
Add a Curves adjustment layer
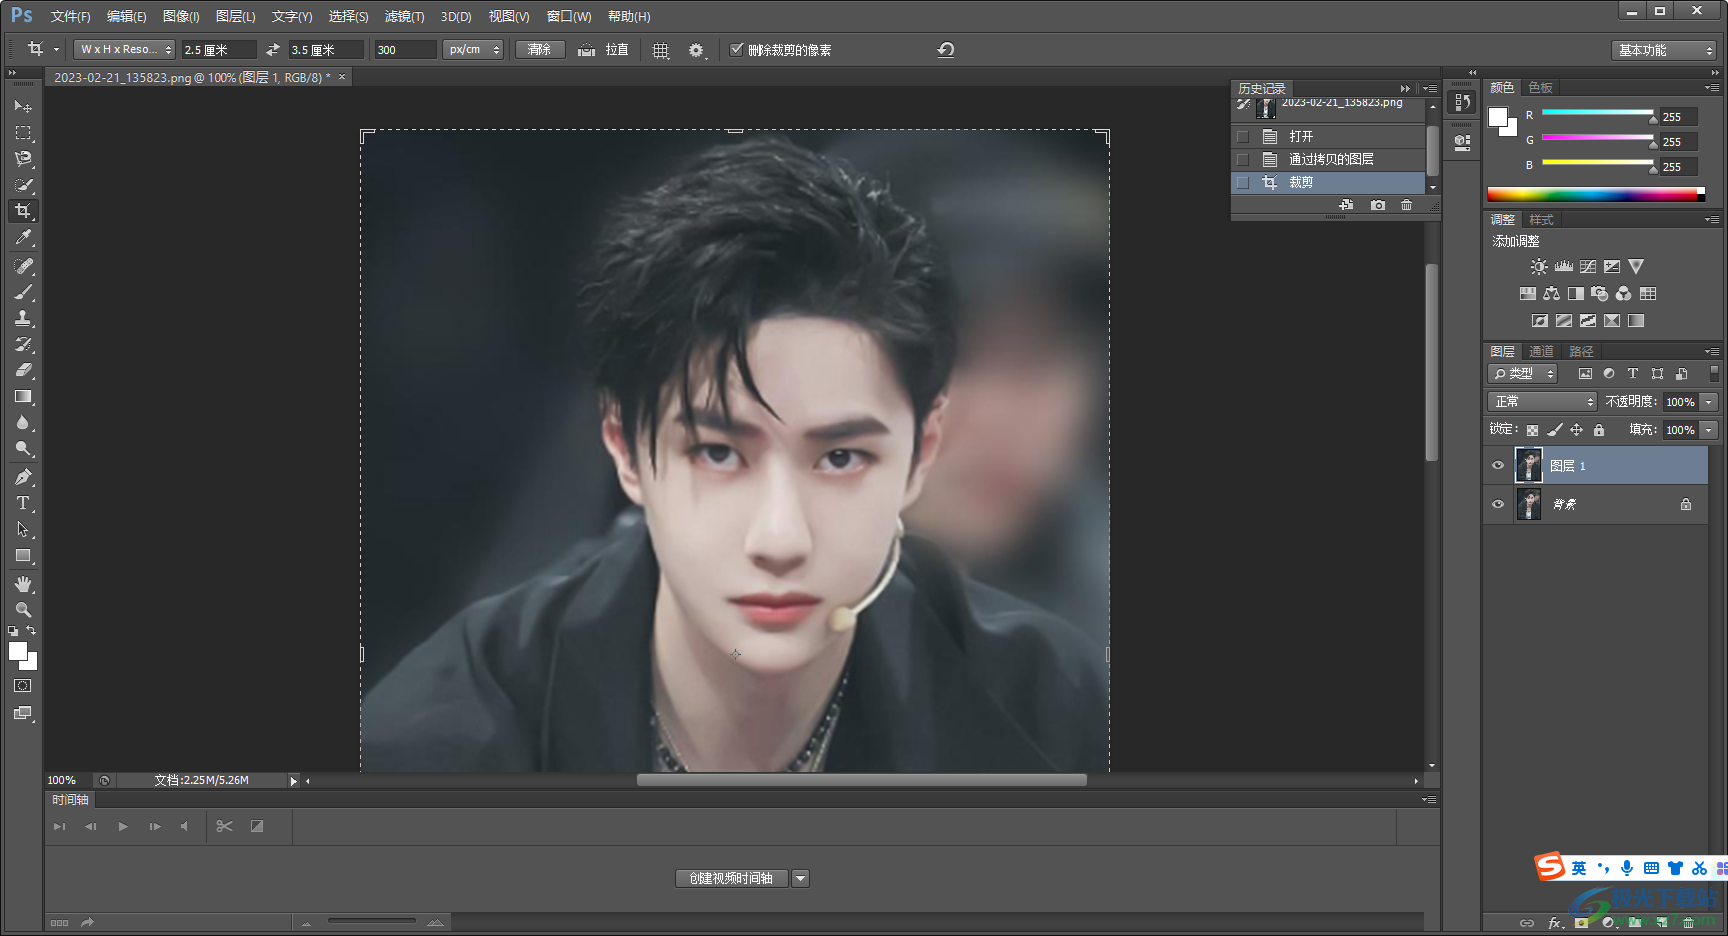(1588, 267)
